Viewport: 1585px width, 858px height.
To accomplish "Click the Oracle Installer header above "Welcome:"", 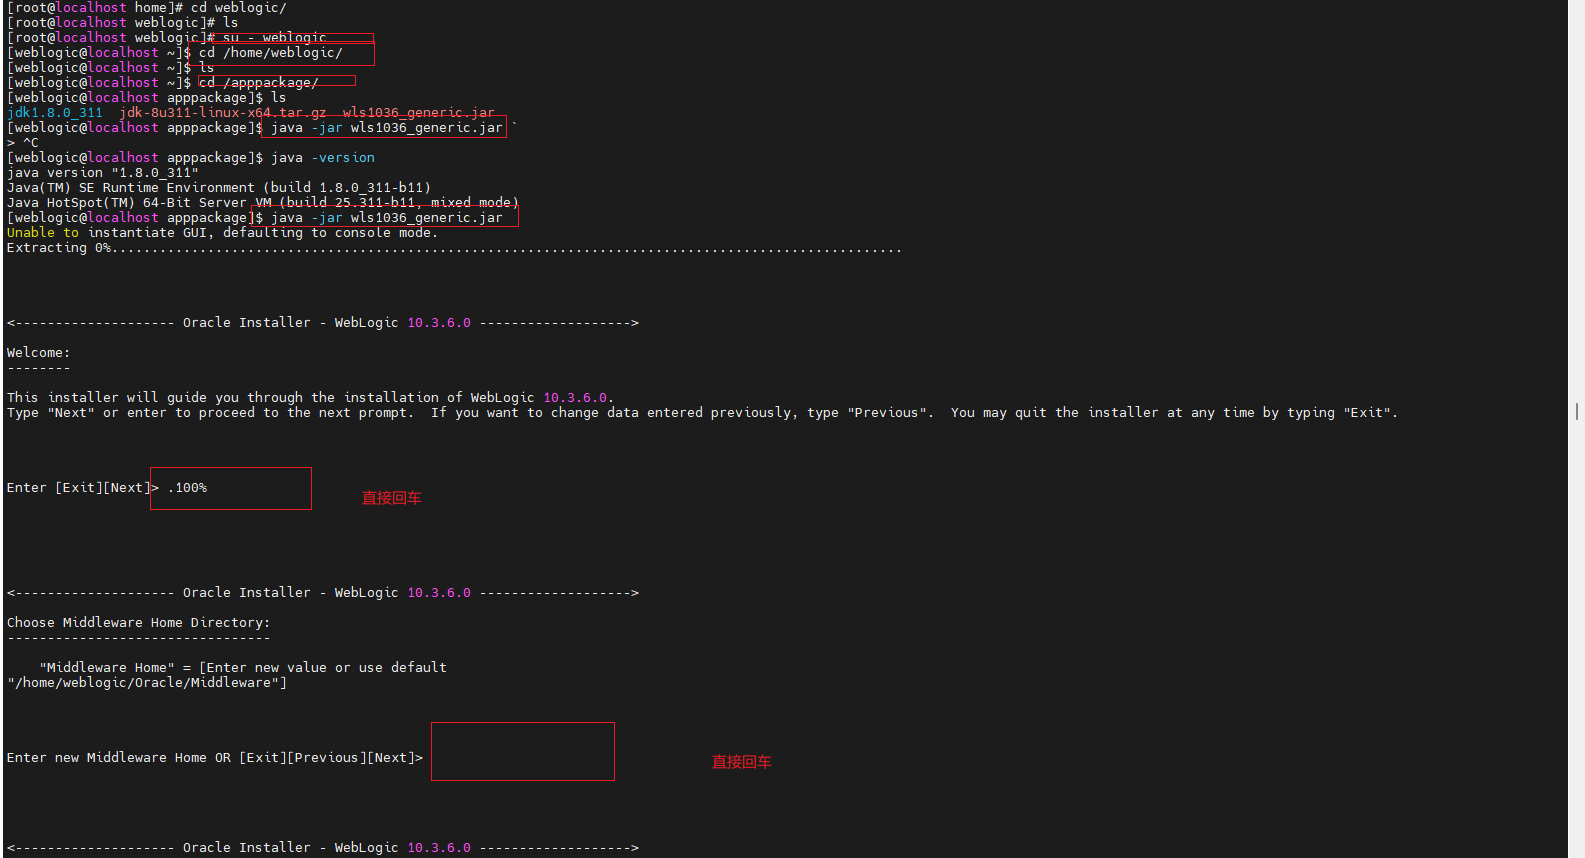I will point(323,323).
